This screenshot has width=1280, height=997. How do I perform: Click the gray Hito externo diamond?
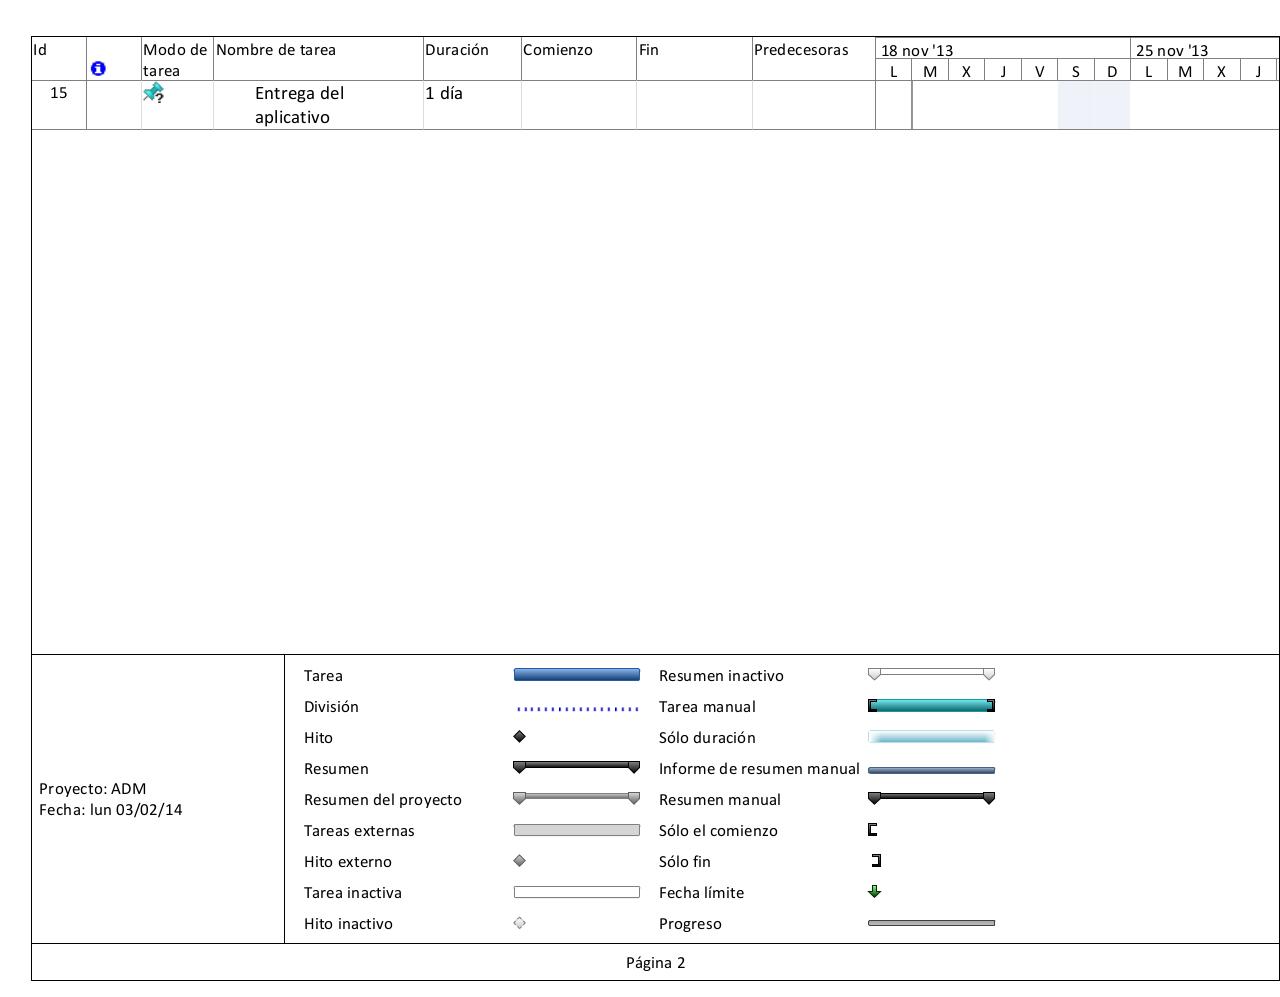click(519, 861)
